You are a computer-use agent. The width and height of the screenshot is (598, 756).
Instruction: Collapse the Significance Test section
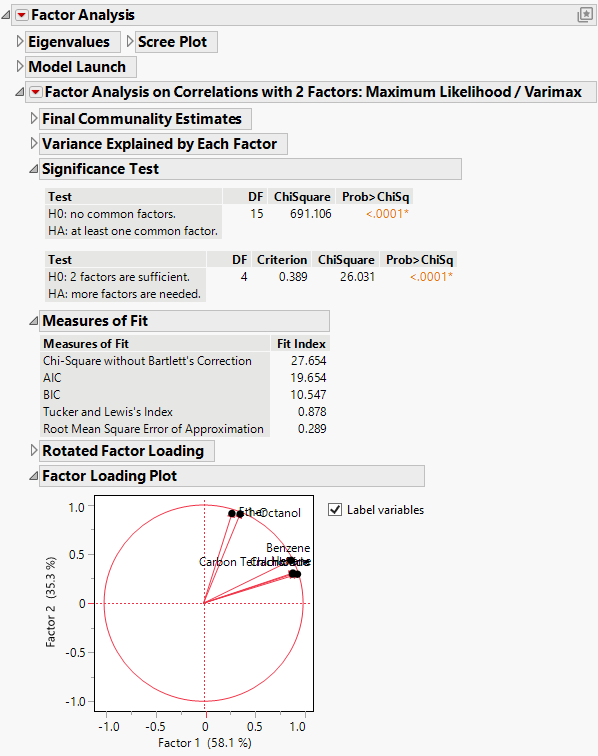[x=33, y=169]
